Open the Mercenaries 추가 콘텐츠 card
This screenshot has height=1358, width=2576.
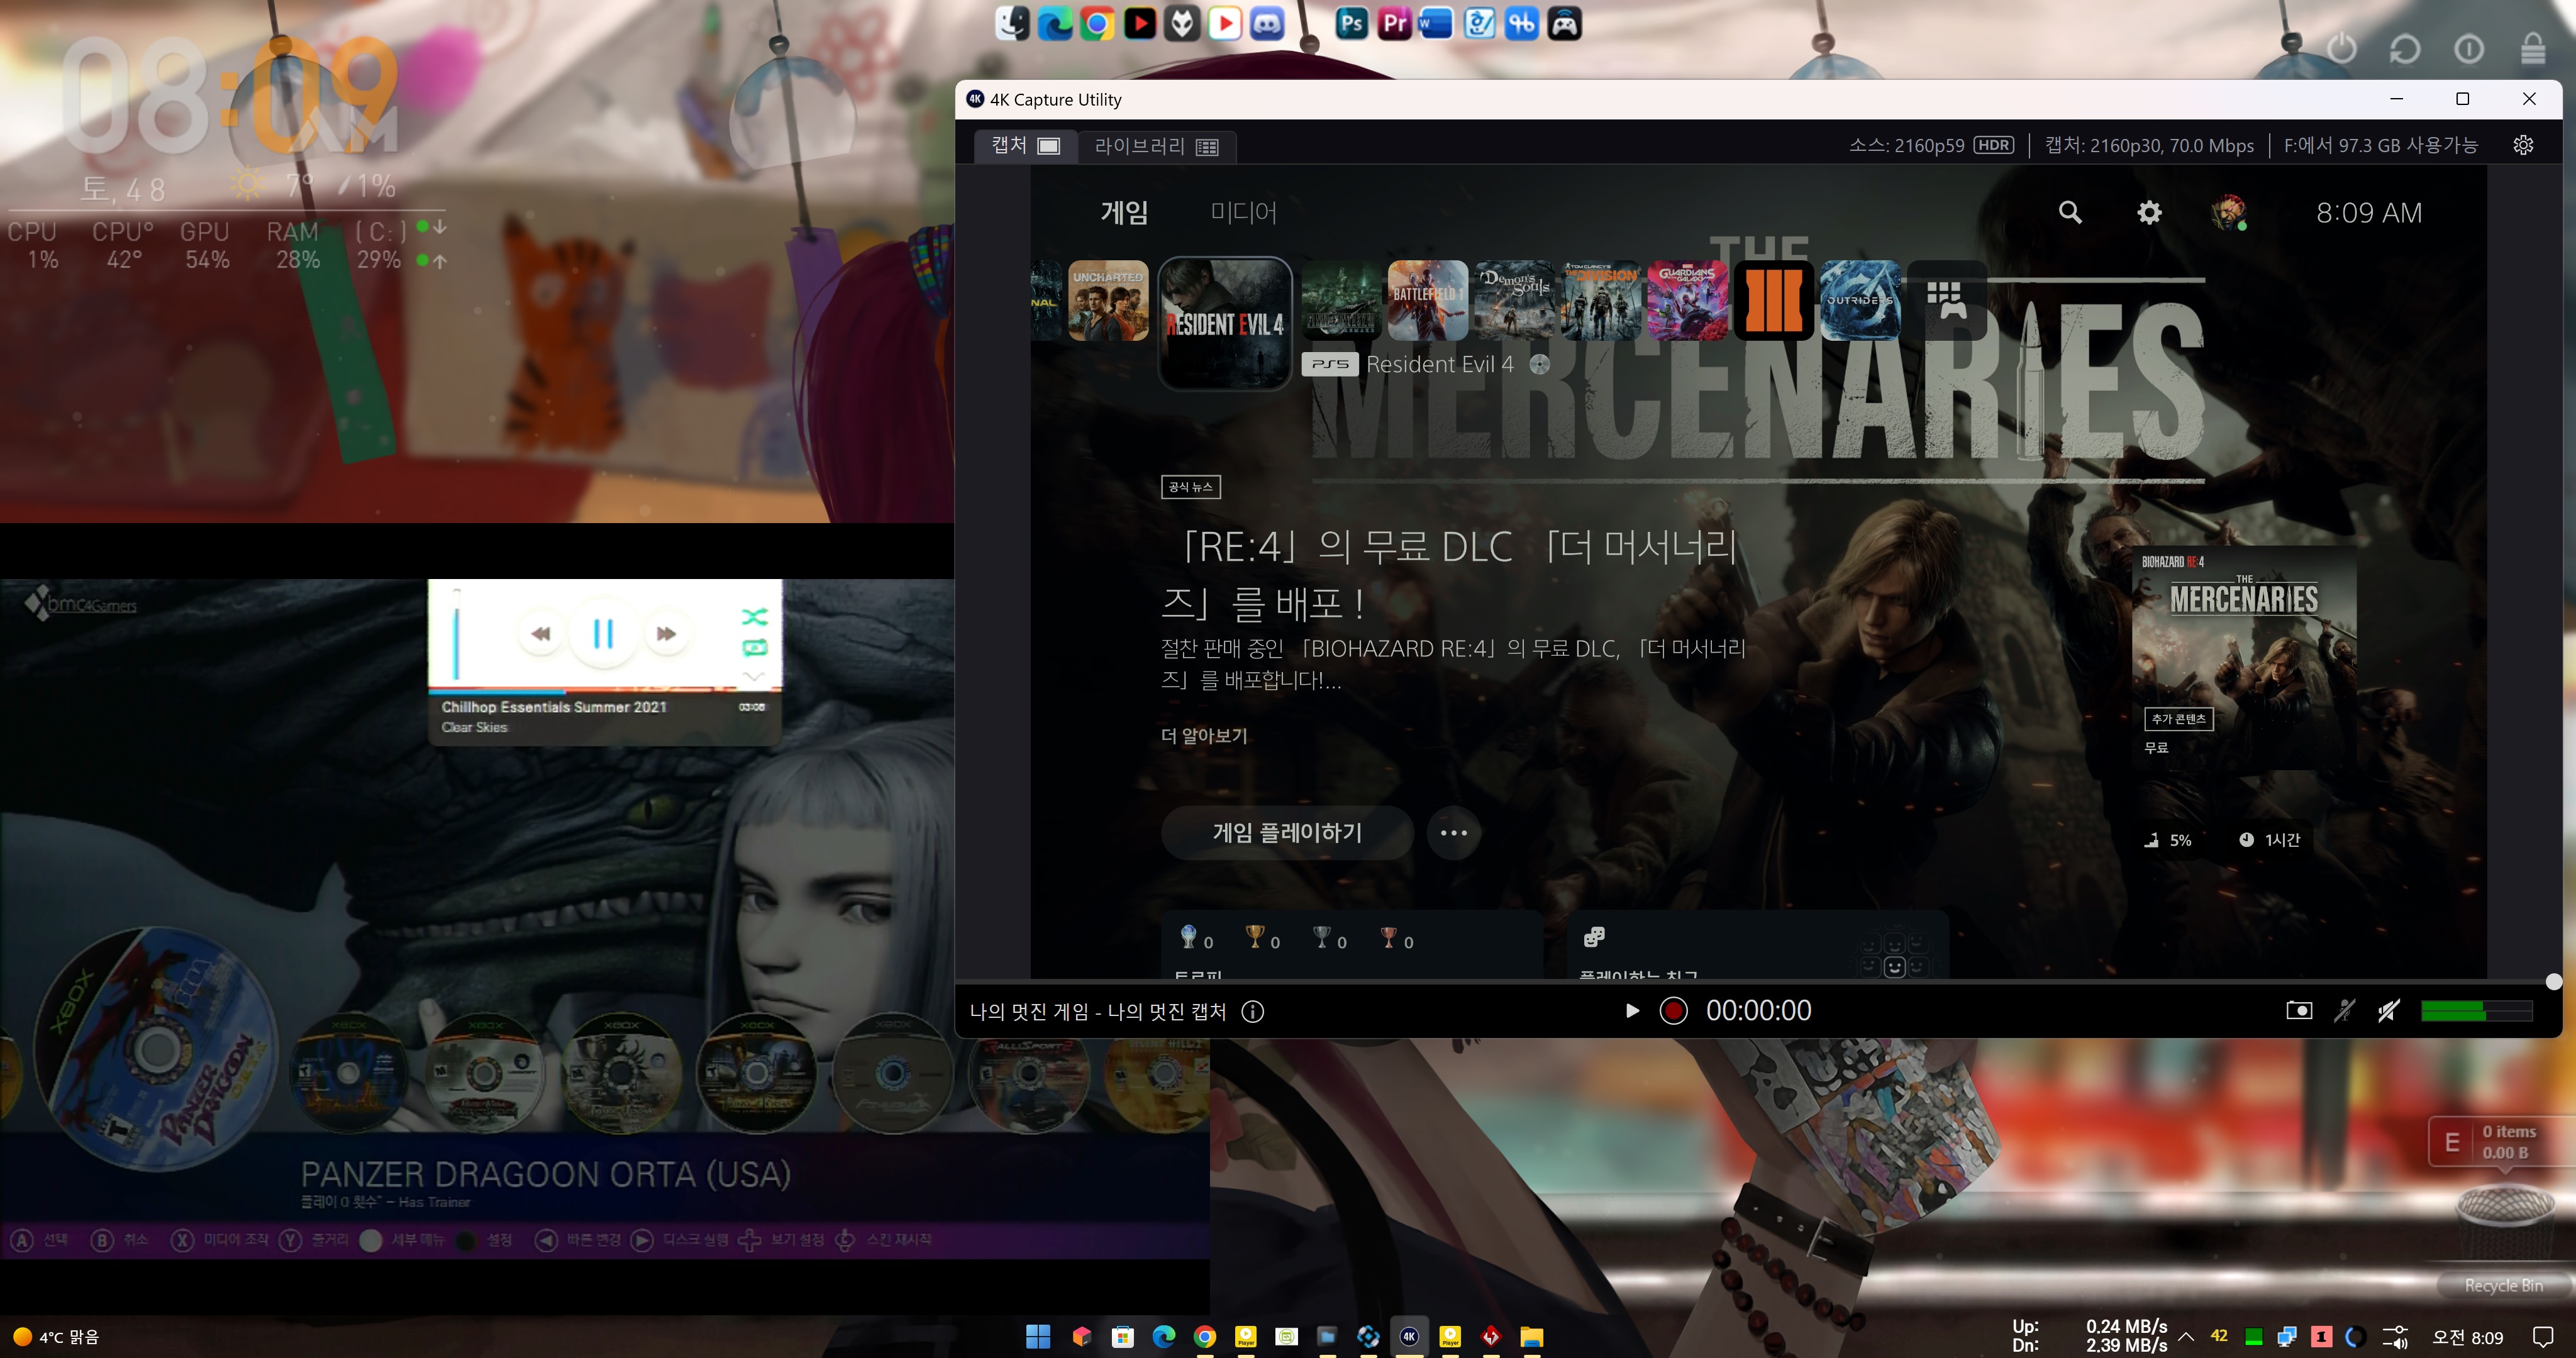(2244, 657)
